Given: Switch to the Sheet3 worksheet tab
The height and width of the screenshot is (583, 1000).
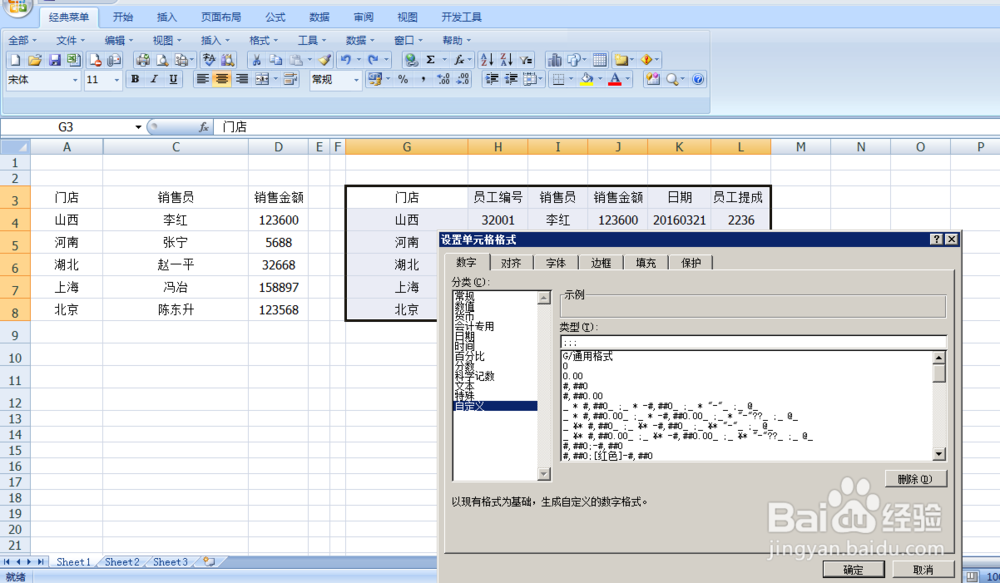Looking at the screenshot, I should (170, 562).
